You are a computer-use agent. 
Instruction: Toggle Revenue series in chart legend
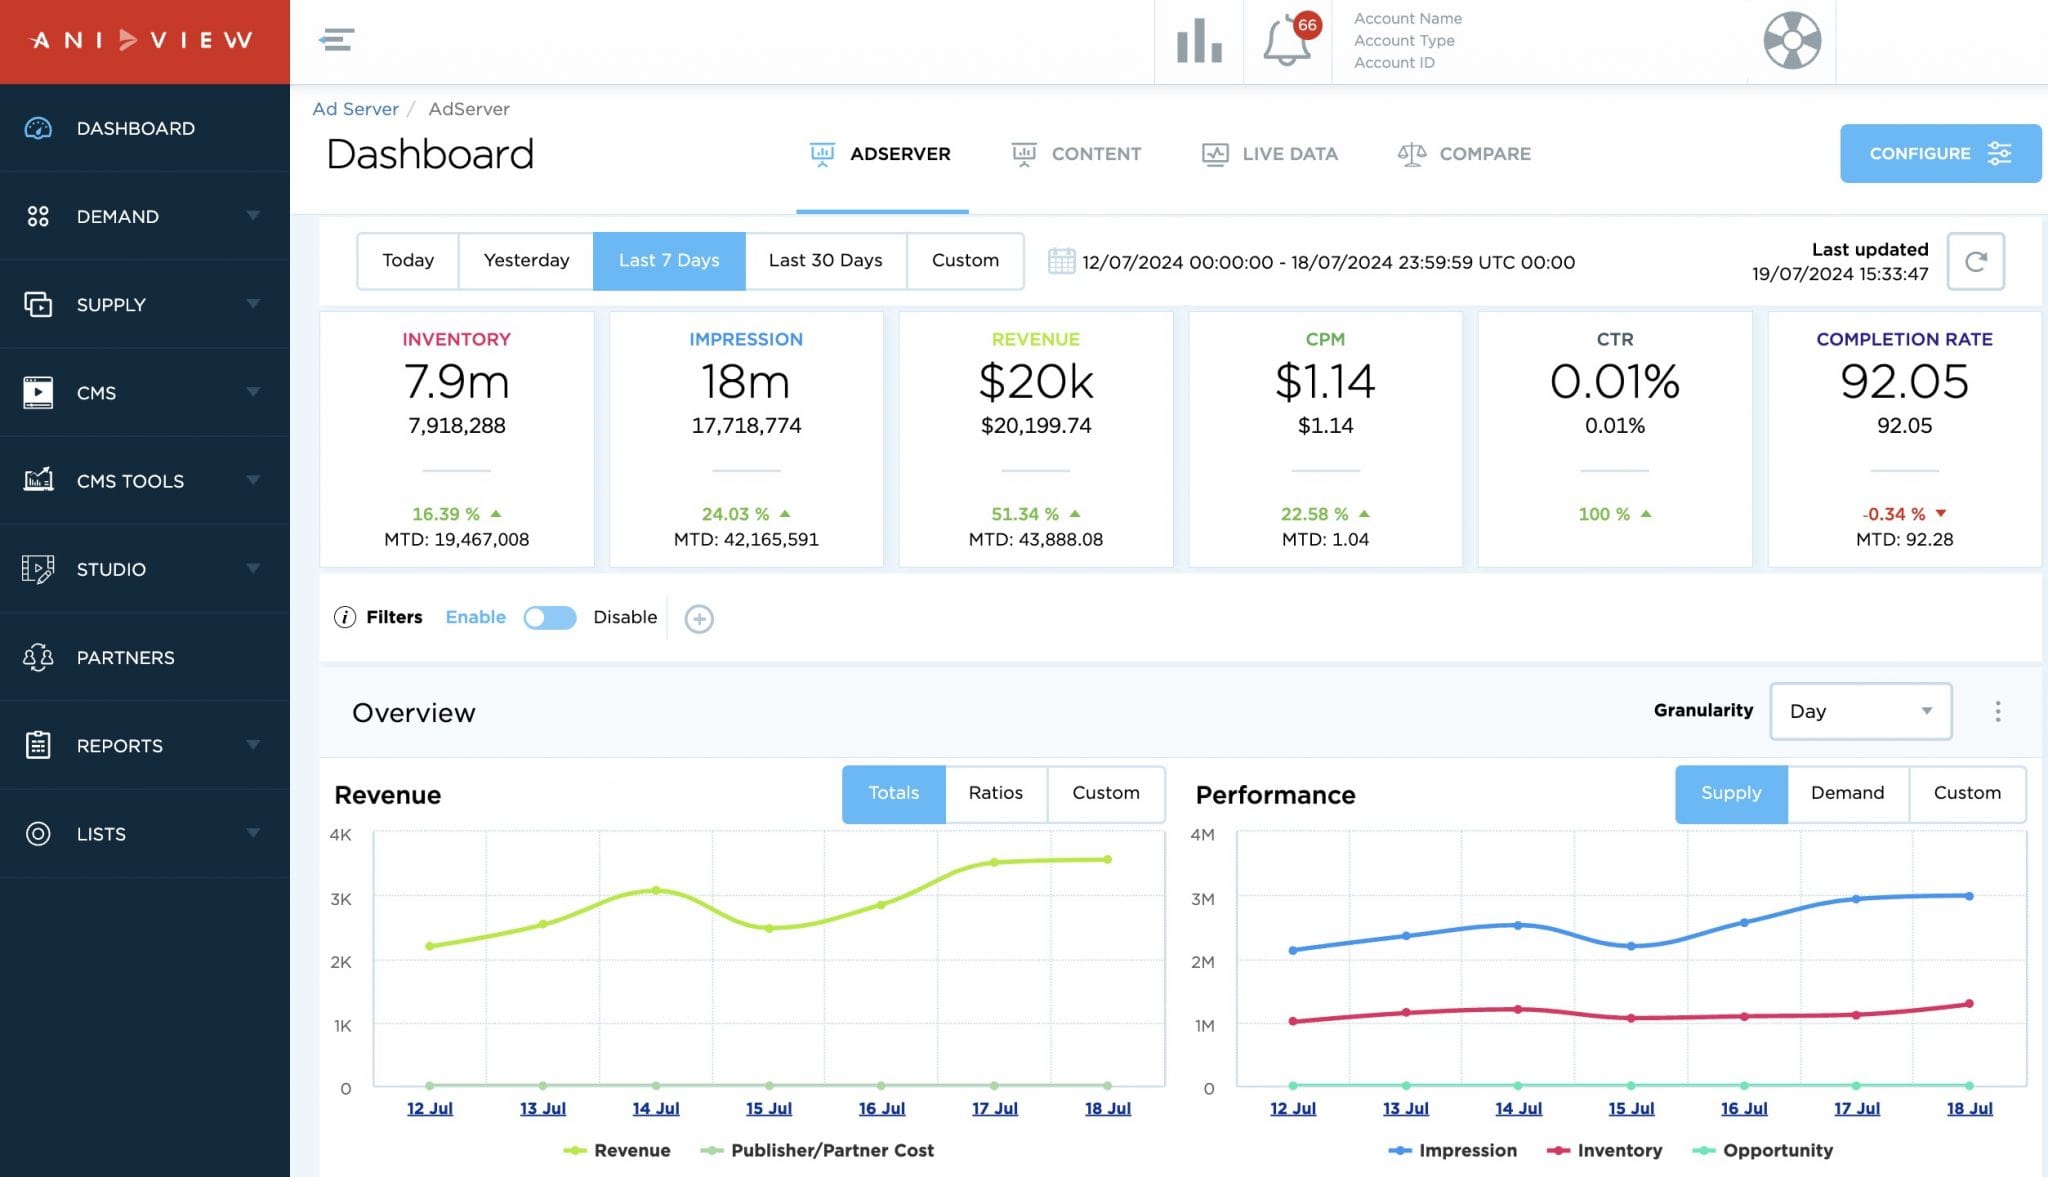pos(617,1150)
